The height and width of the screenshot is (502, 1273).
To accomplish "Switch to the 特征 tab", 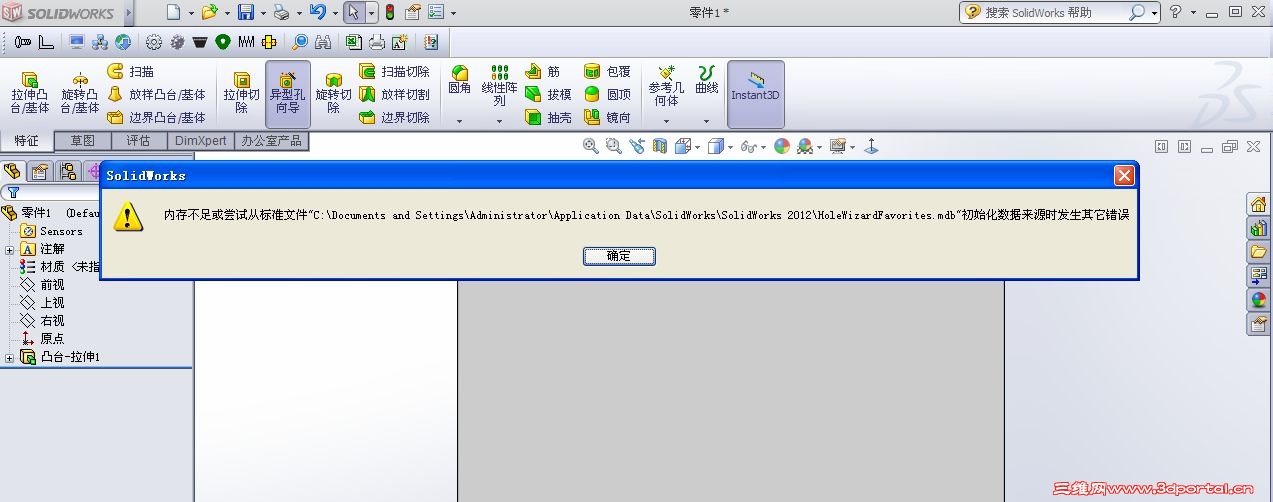I will (27, 141).
